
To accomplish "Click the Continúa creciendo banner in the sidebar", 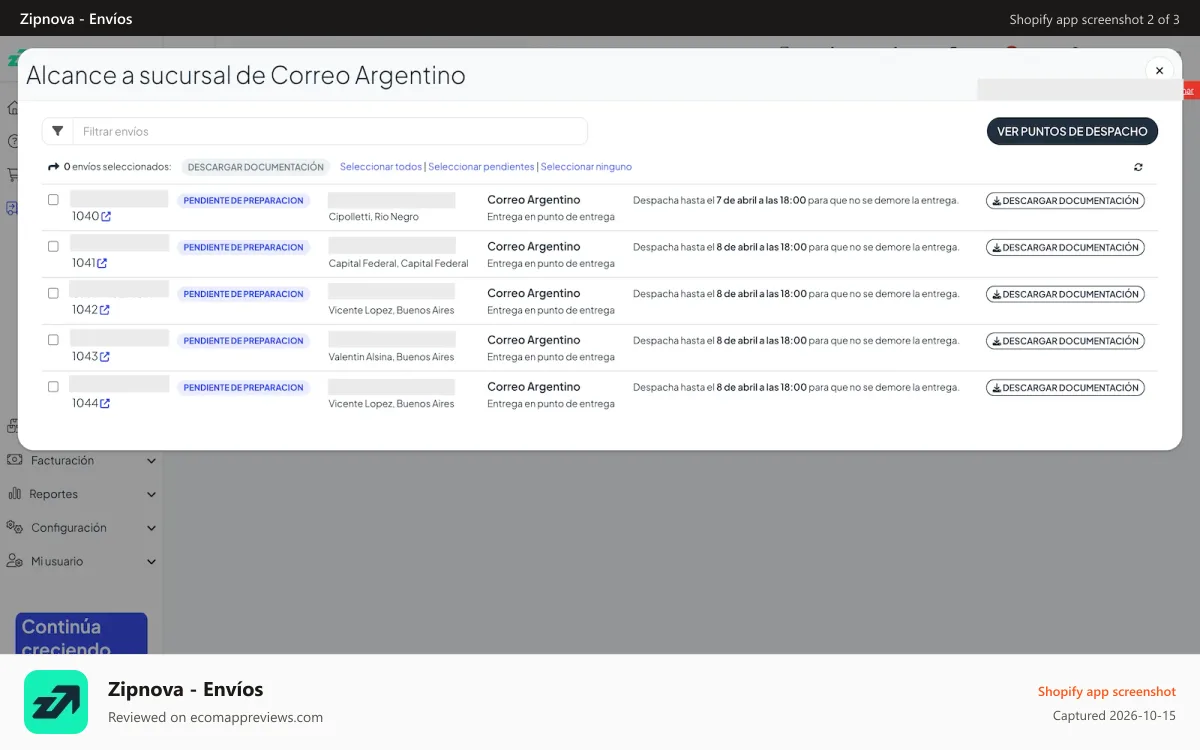I will (81, 634).
